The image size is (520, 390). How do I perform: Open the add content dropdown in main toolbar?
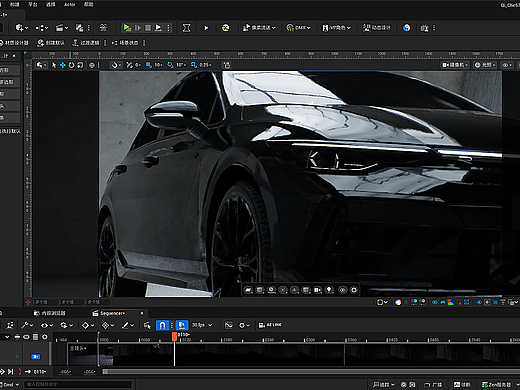pos(22,28)
